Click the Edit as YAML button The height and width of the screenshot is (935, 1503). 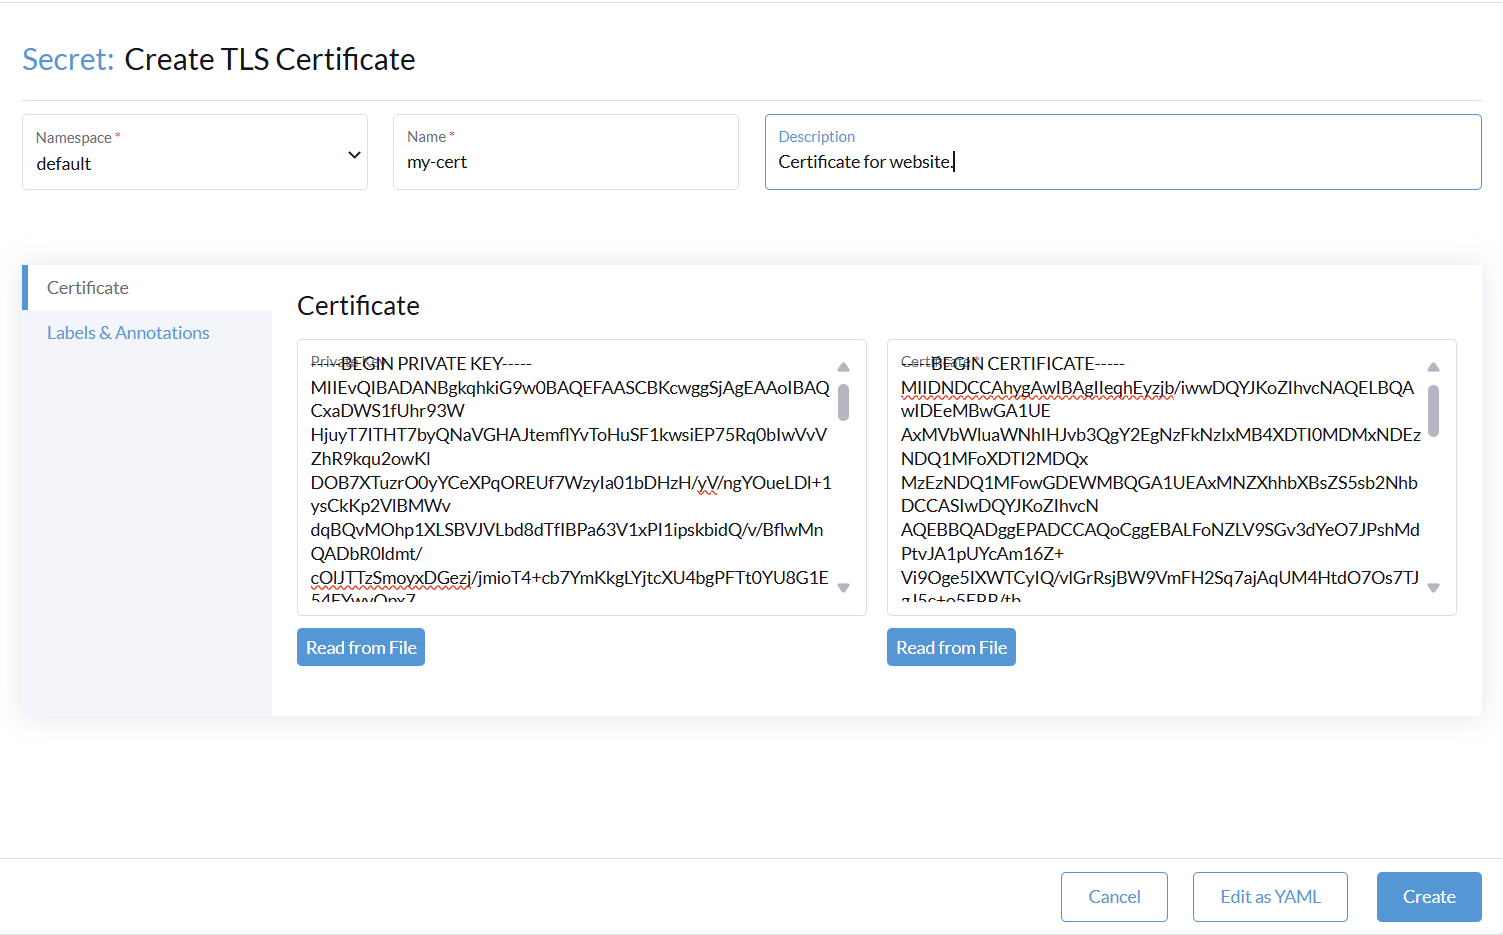(1269, 896)
